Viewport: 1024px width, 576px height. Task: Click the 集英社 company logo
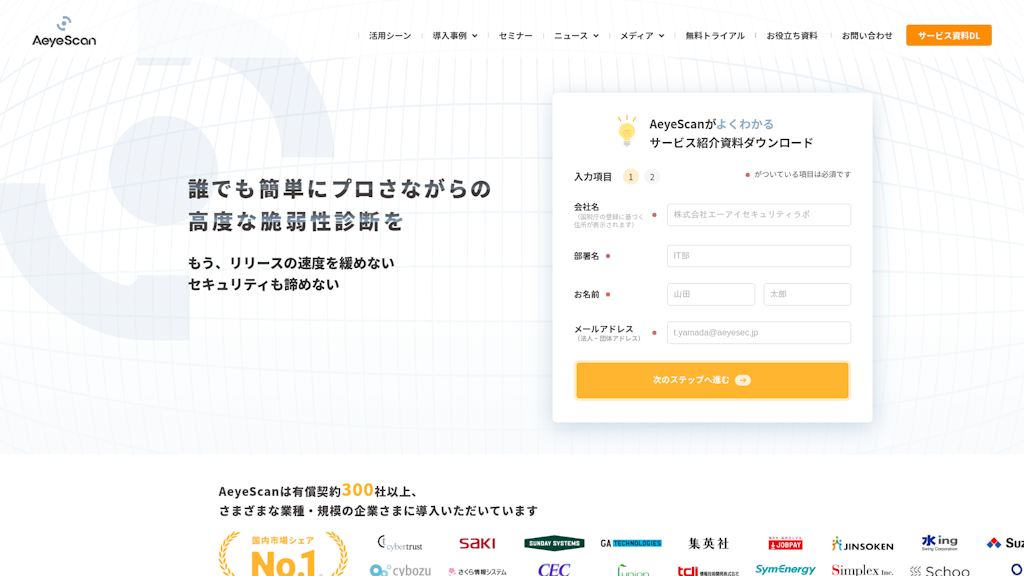pyautogui.click(x=711, y=541)
